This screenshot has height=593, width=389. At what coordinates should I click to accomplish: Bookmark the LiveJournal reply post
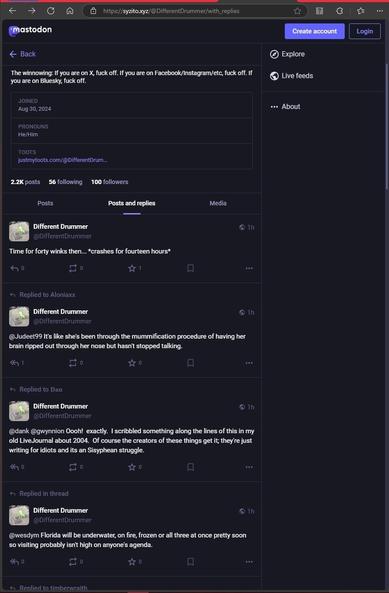(x=191, y=467)
